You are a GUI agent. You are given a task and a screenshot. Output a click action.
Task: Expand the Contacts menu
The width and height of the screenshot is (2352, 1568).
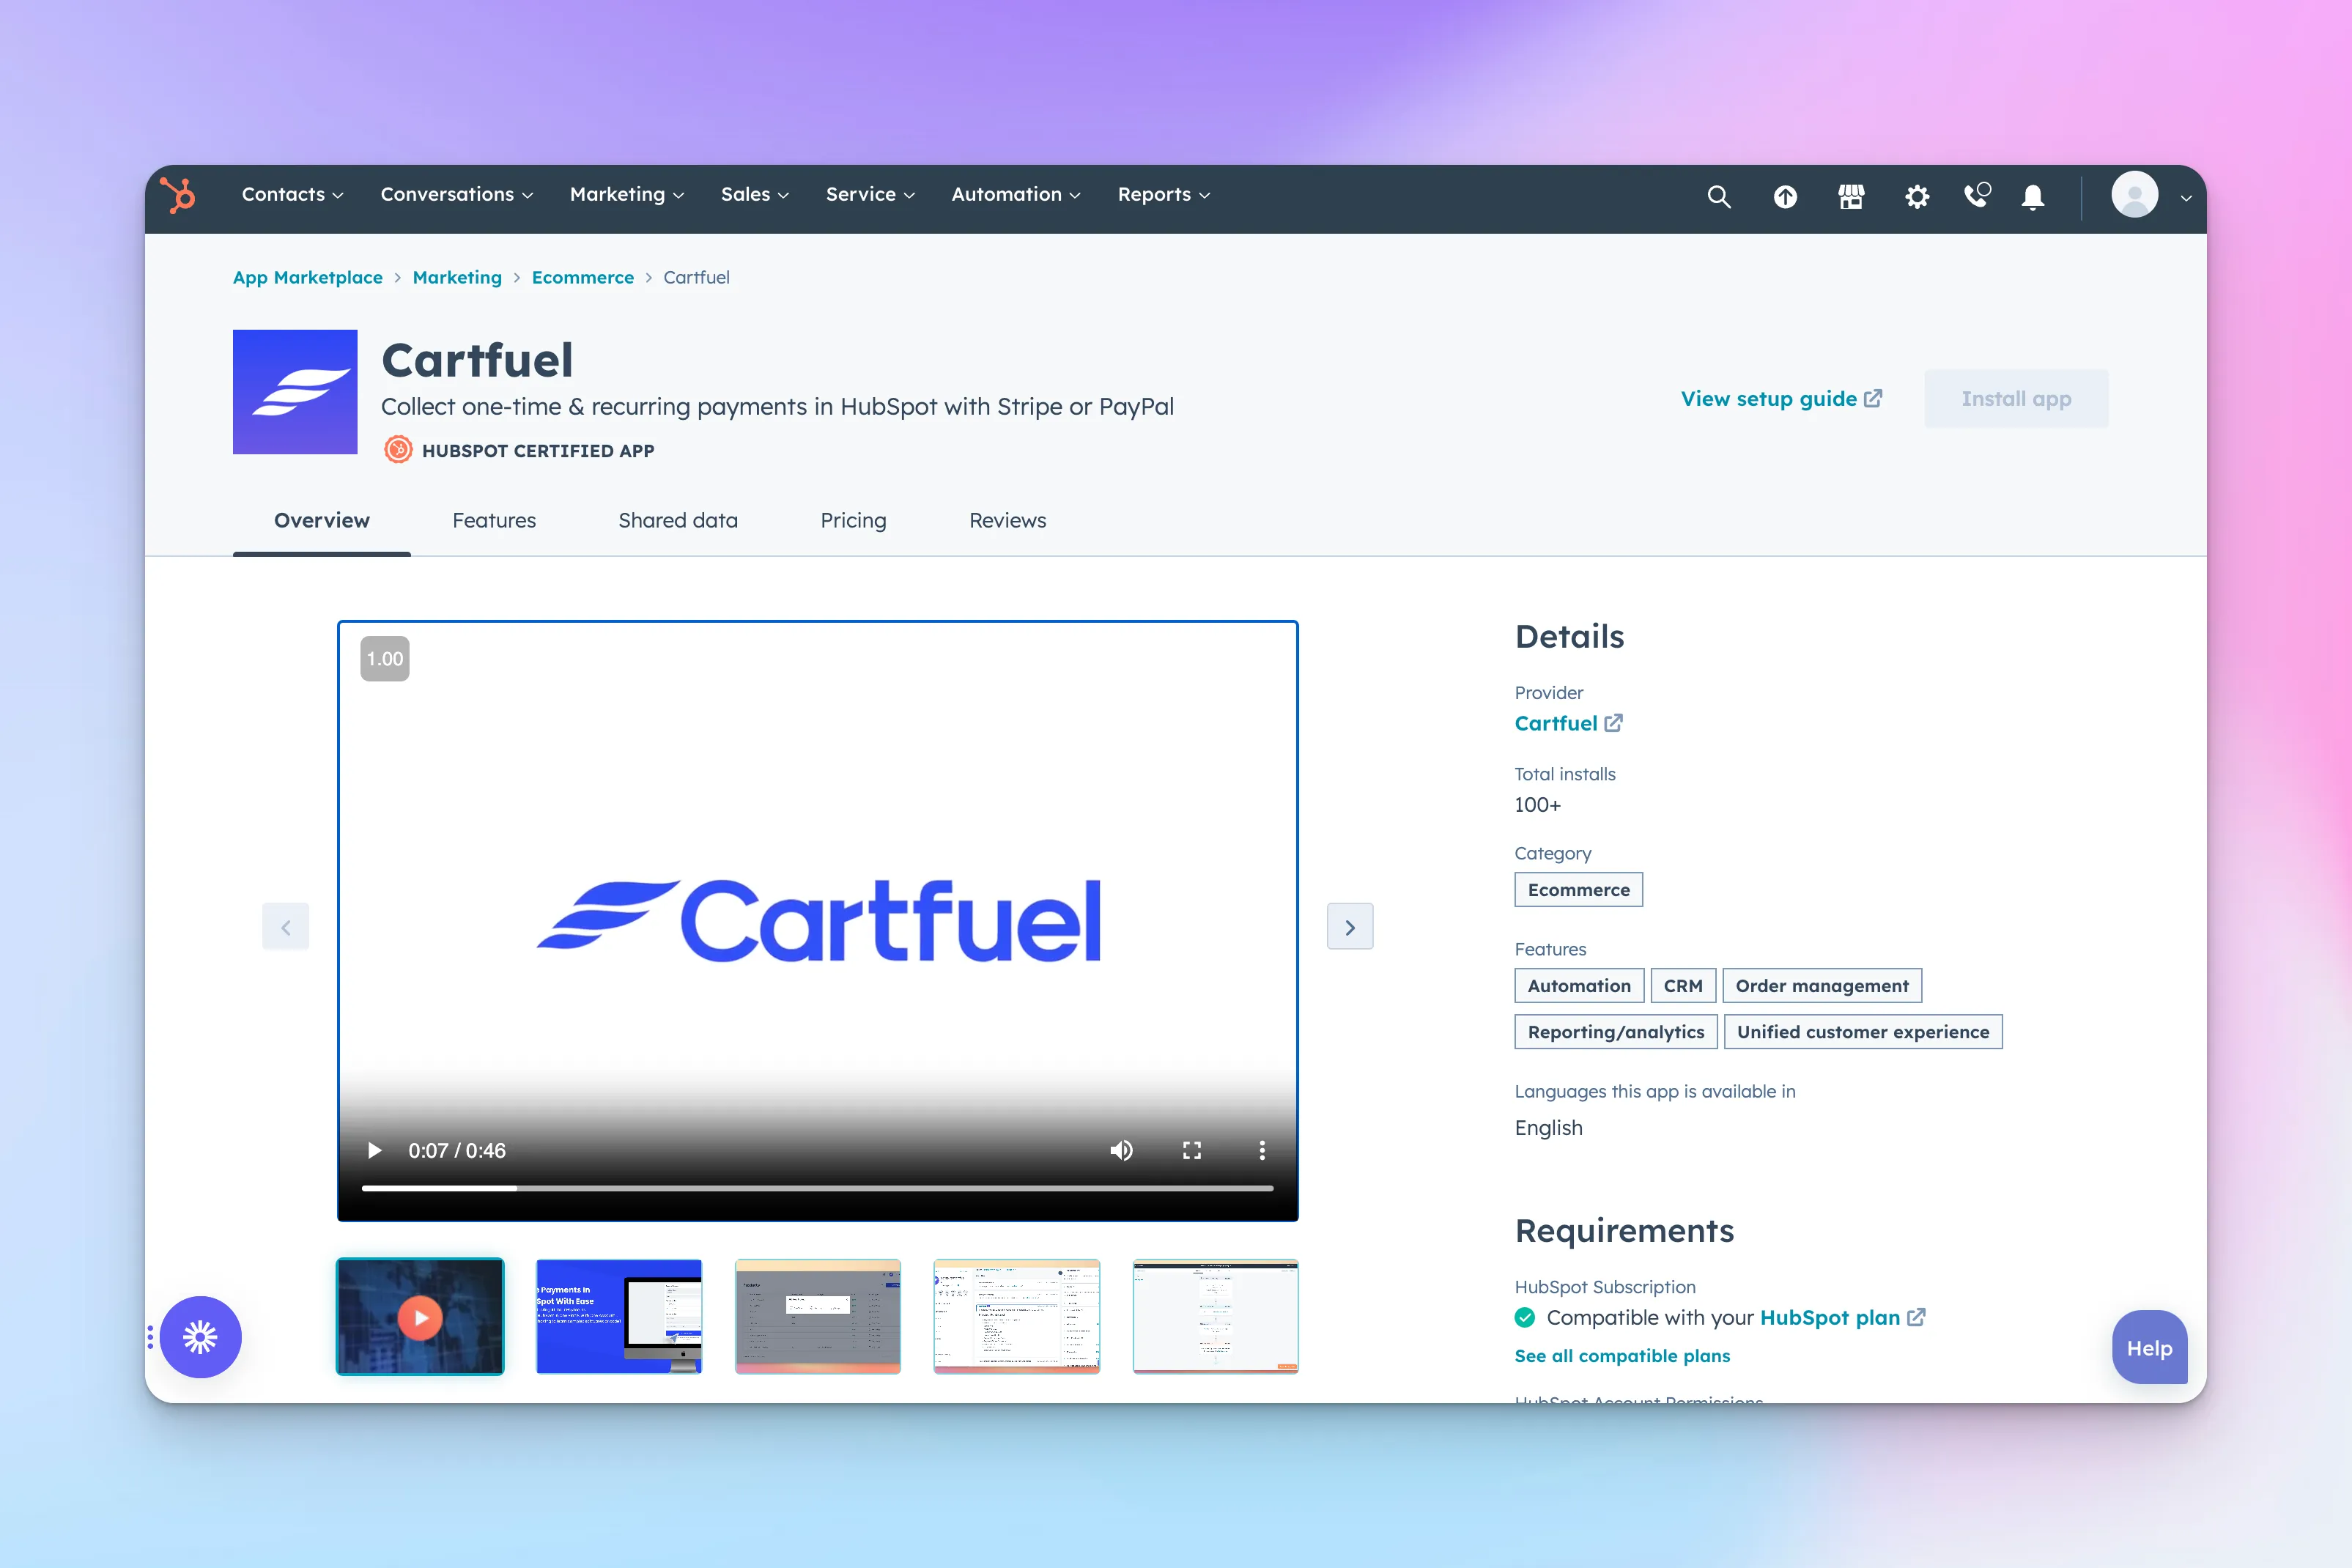(x=293, y=195)
